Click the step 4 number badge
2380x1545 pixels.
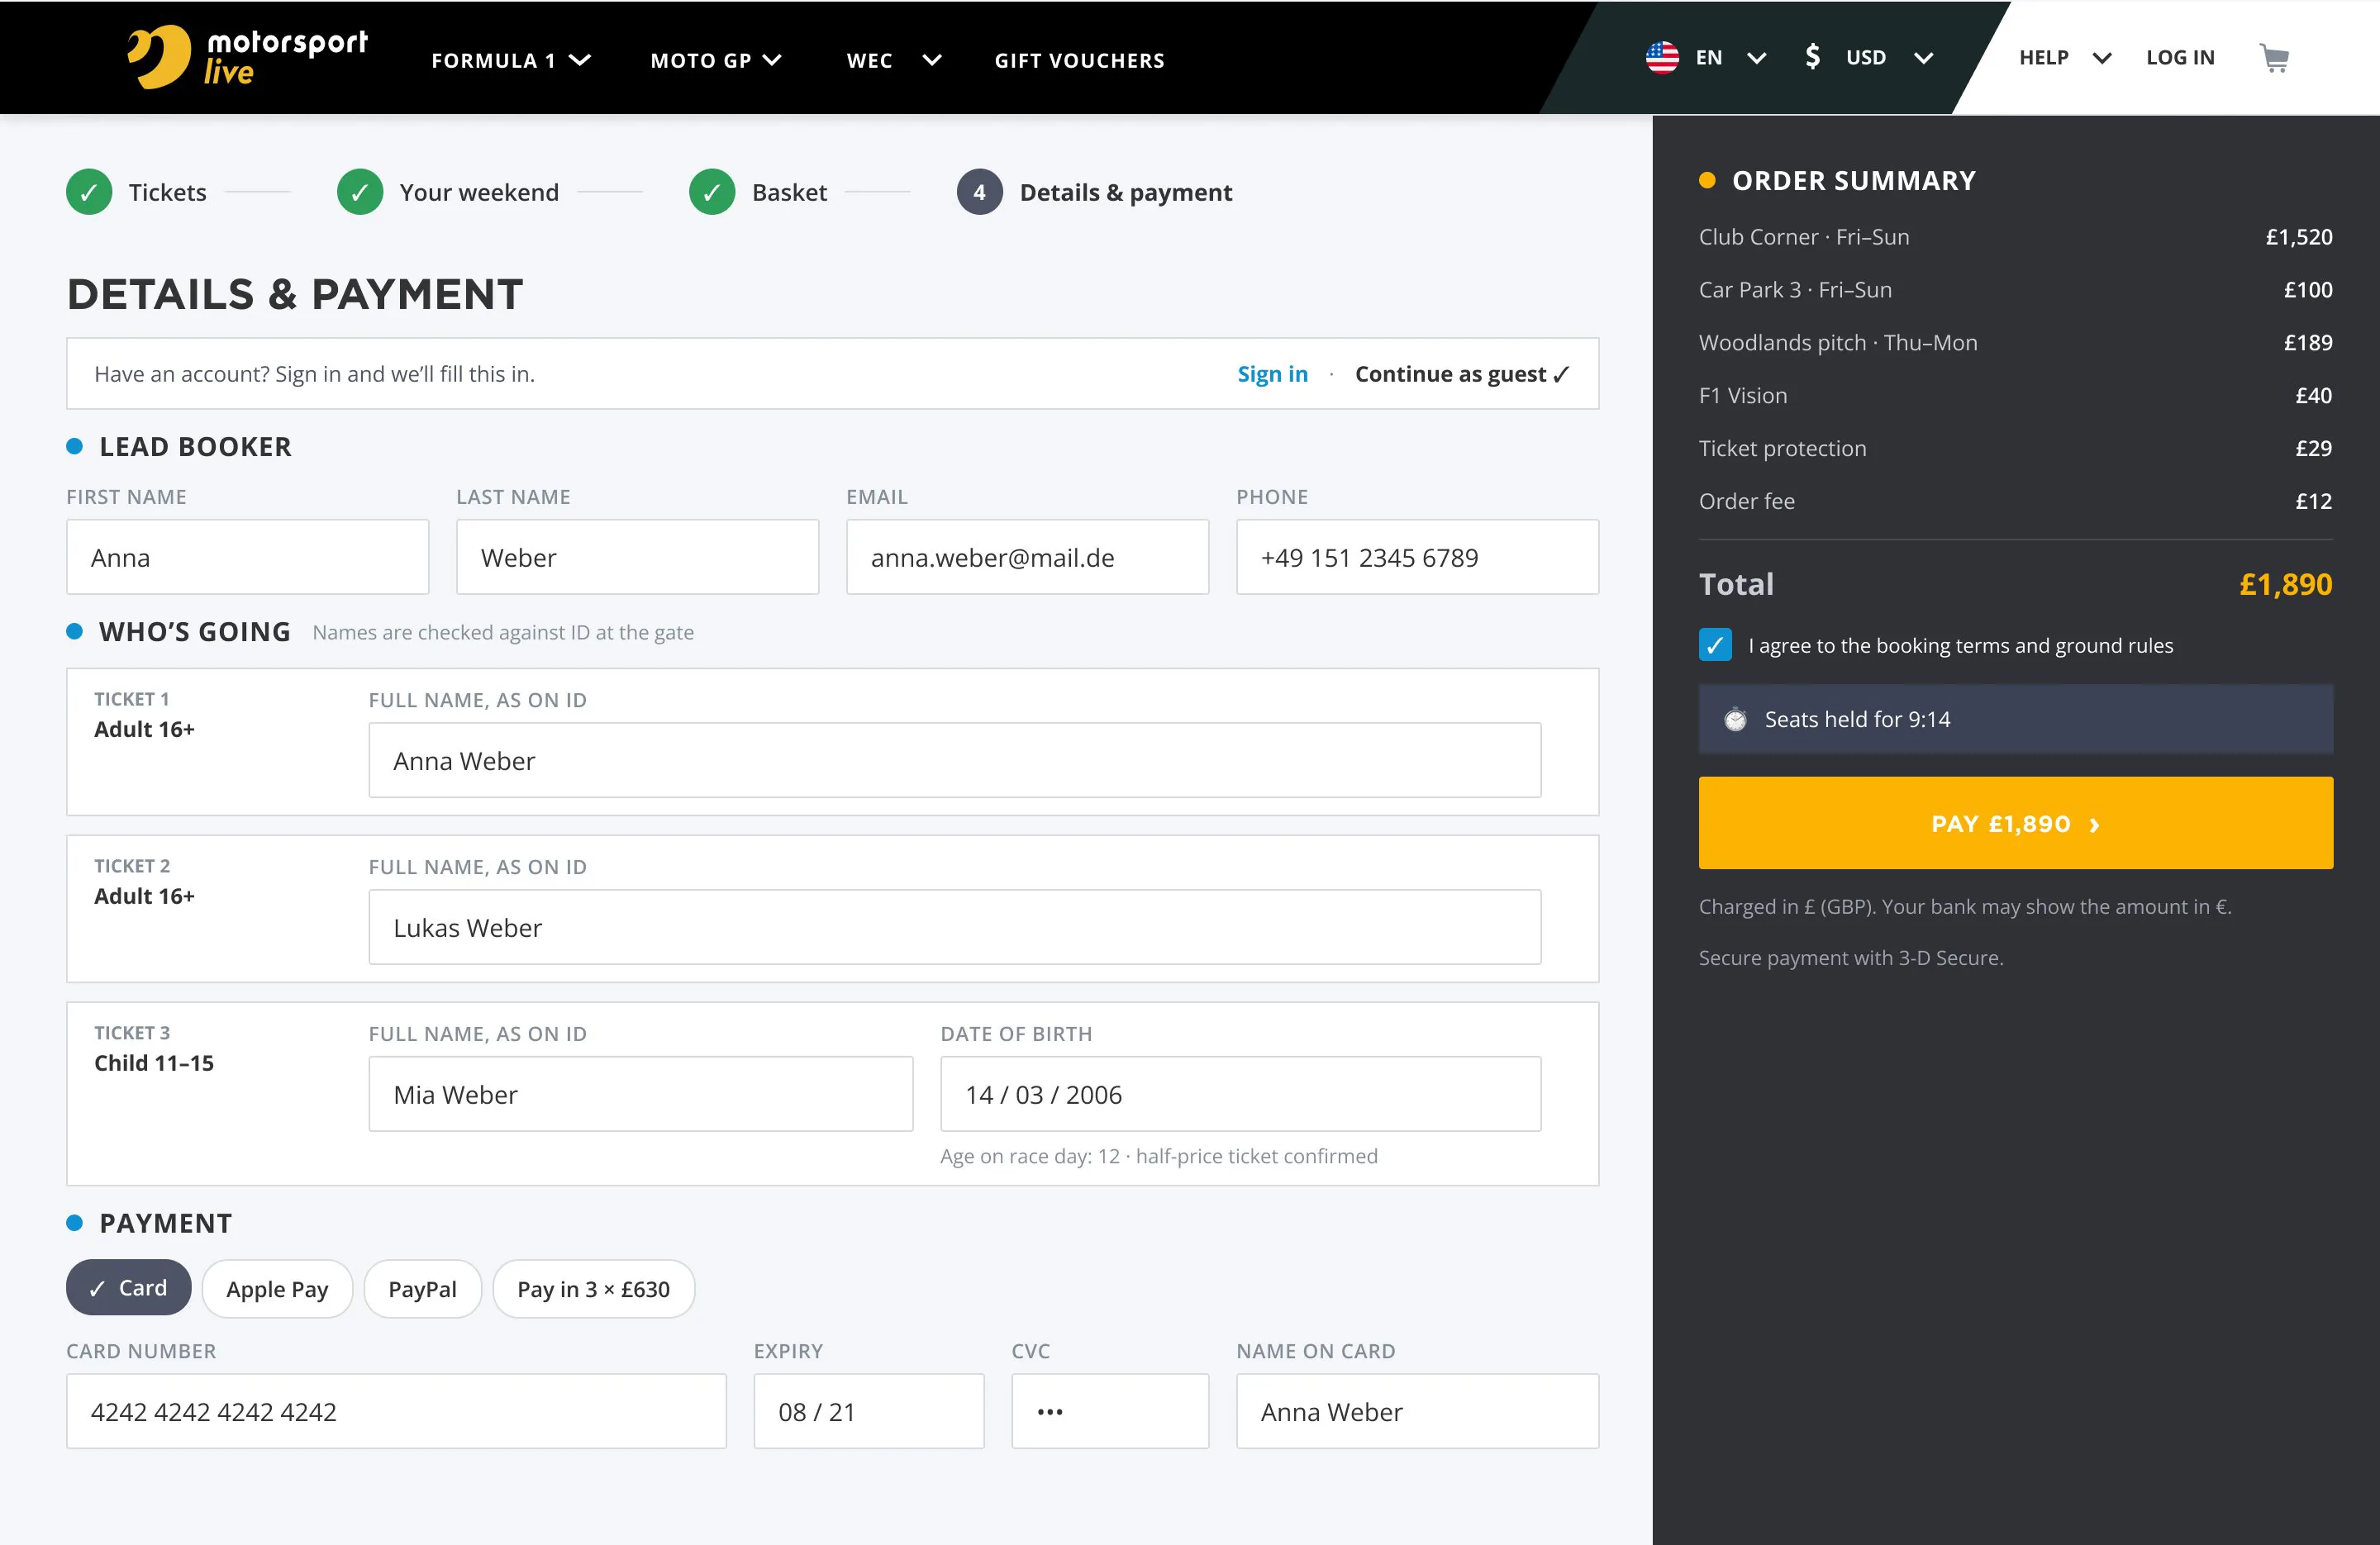979,192
